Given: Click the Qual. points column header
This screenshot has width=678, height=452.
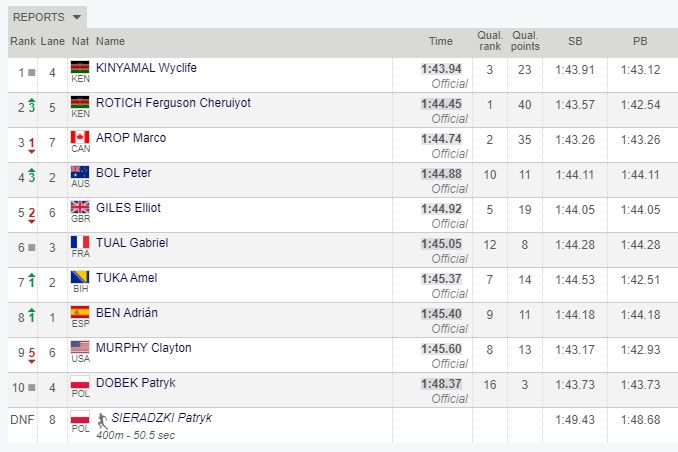Looking at the screenshot, I should [x=524, y=42].
